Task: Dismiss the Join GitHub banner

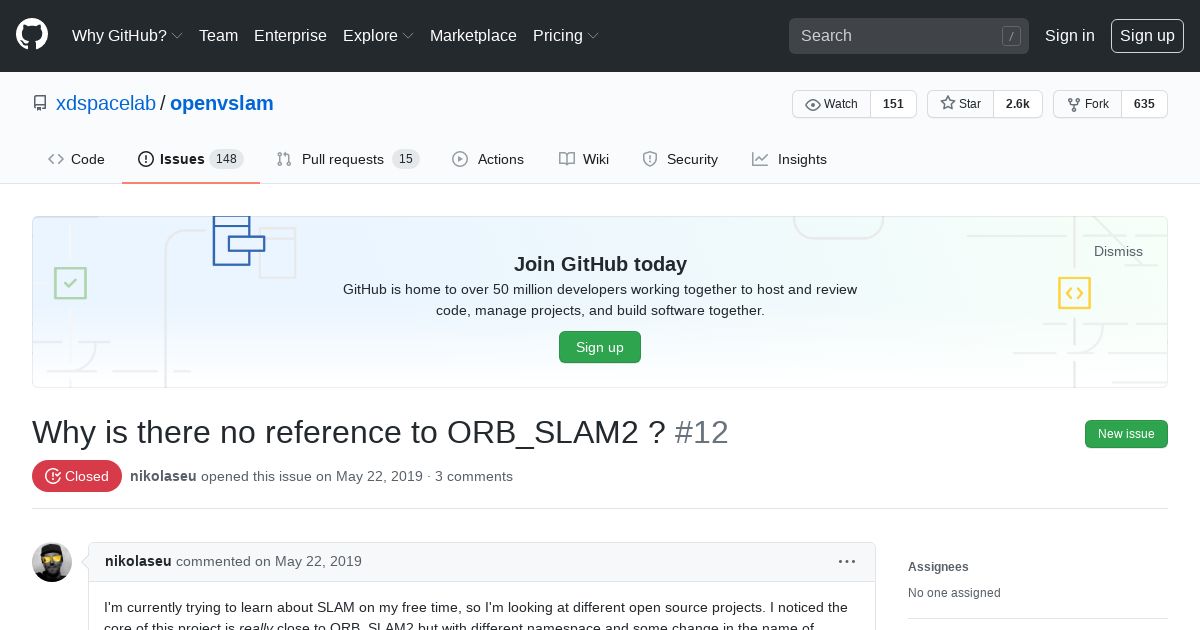Action: coord(1118,251)
